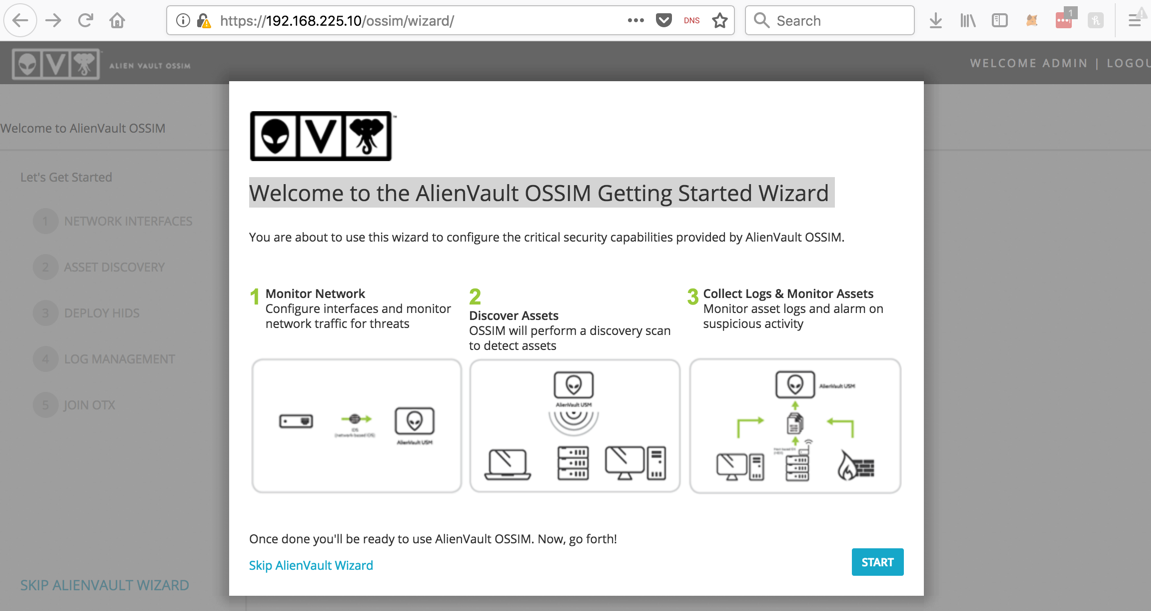Click the red extension icon with badge
This screenshot has width=1151, height=611.
[x=1064, y=19]
